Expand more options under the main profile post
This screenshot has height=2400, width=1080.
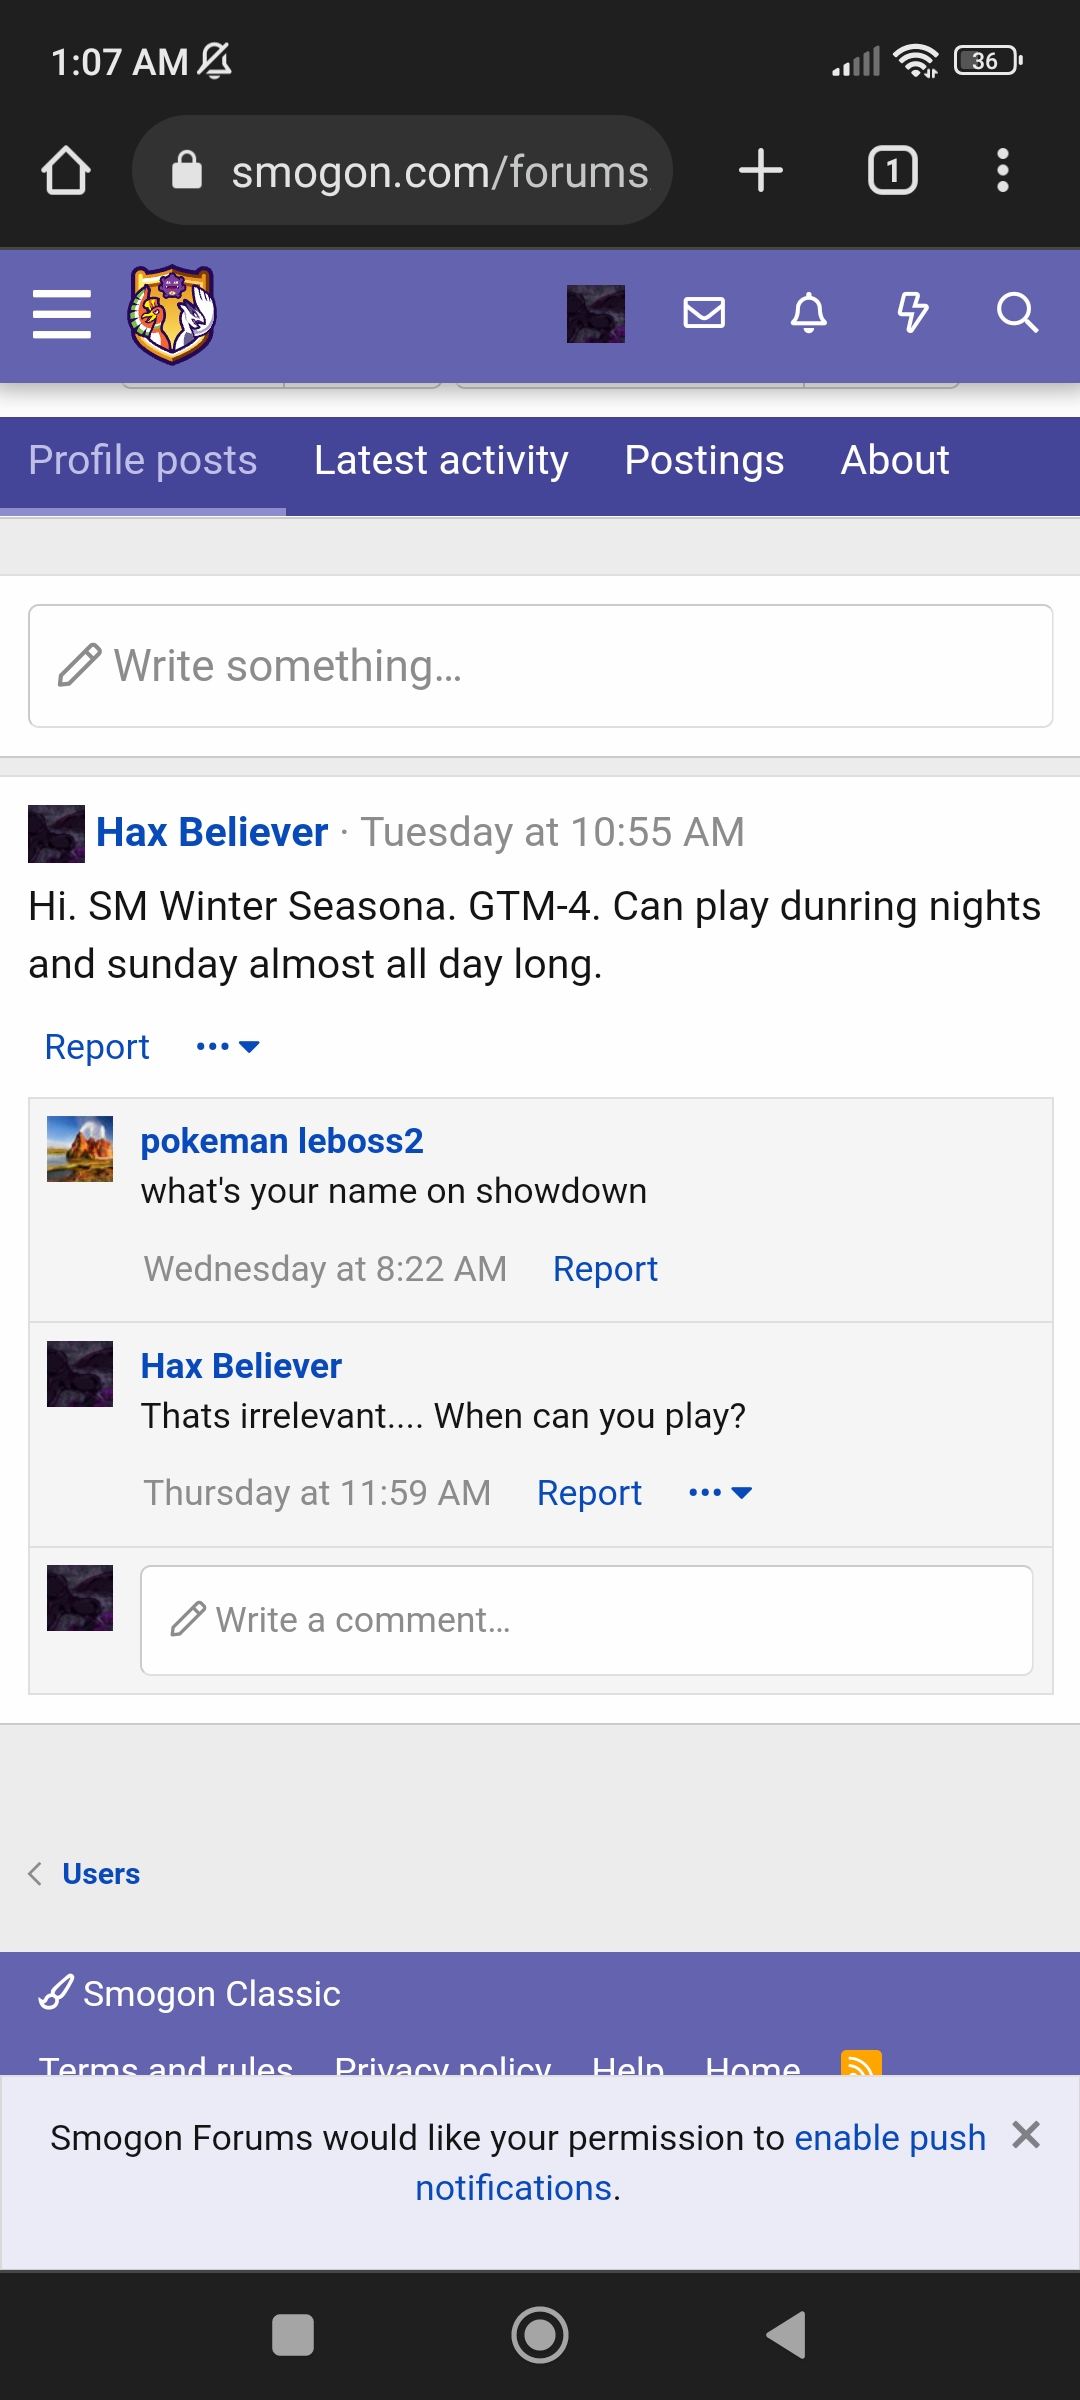(x=228, y=1047)
